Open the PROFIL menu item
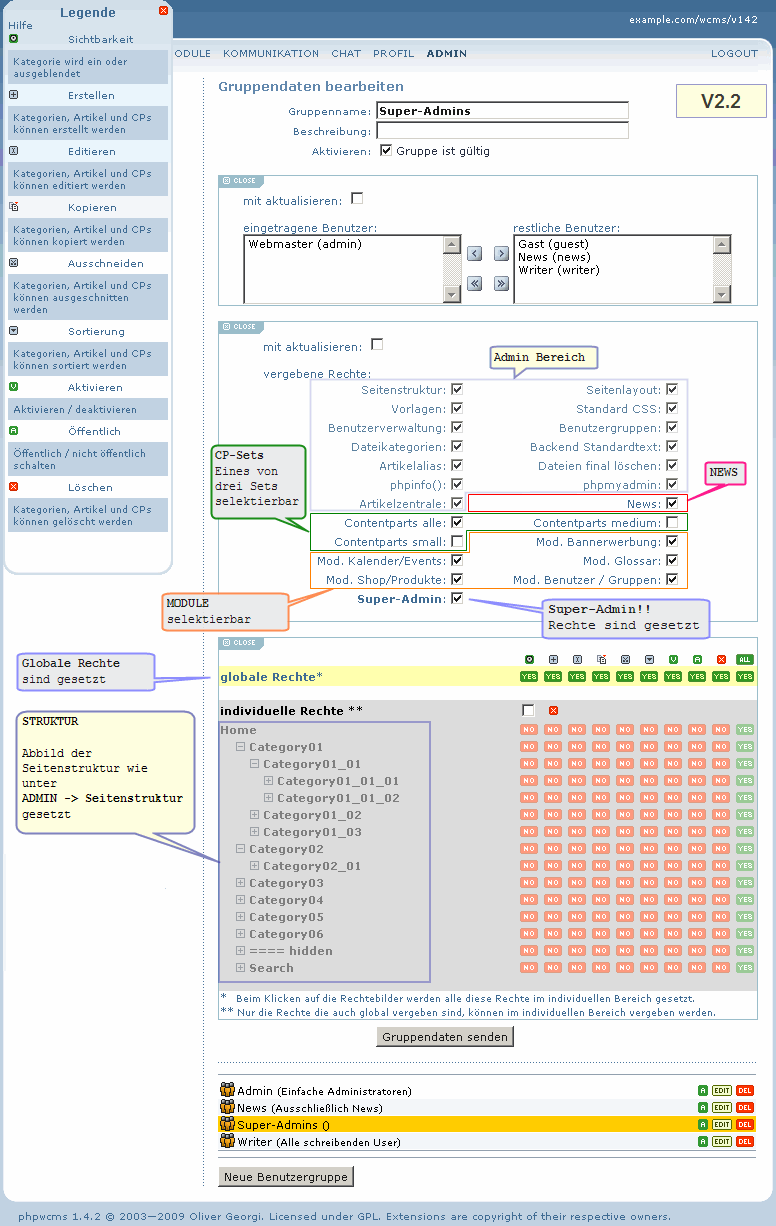 click(x=393, y=54)
